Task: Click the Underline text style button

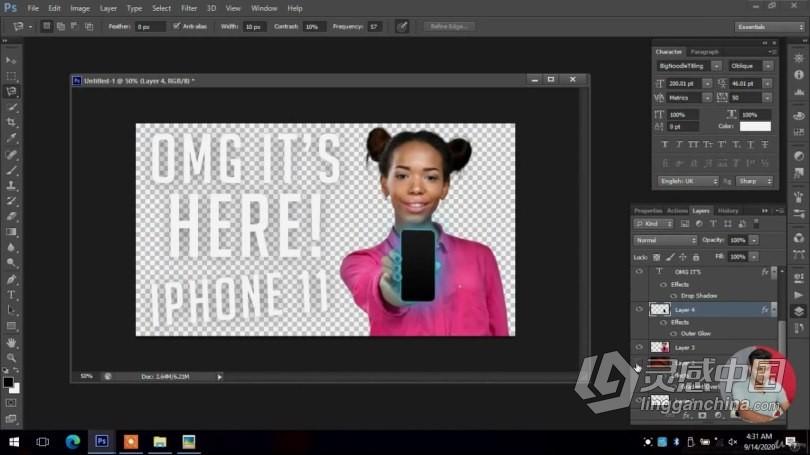Action: point(751,145)
